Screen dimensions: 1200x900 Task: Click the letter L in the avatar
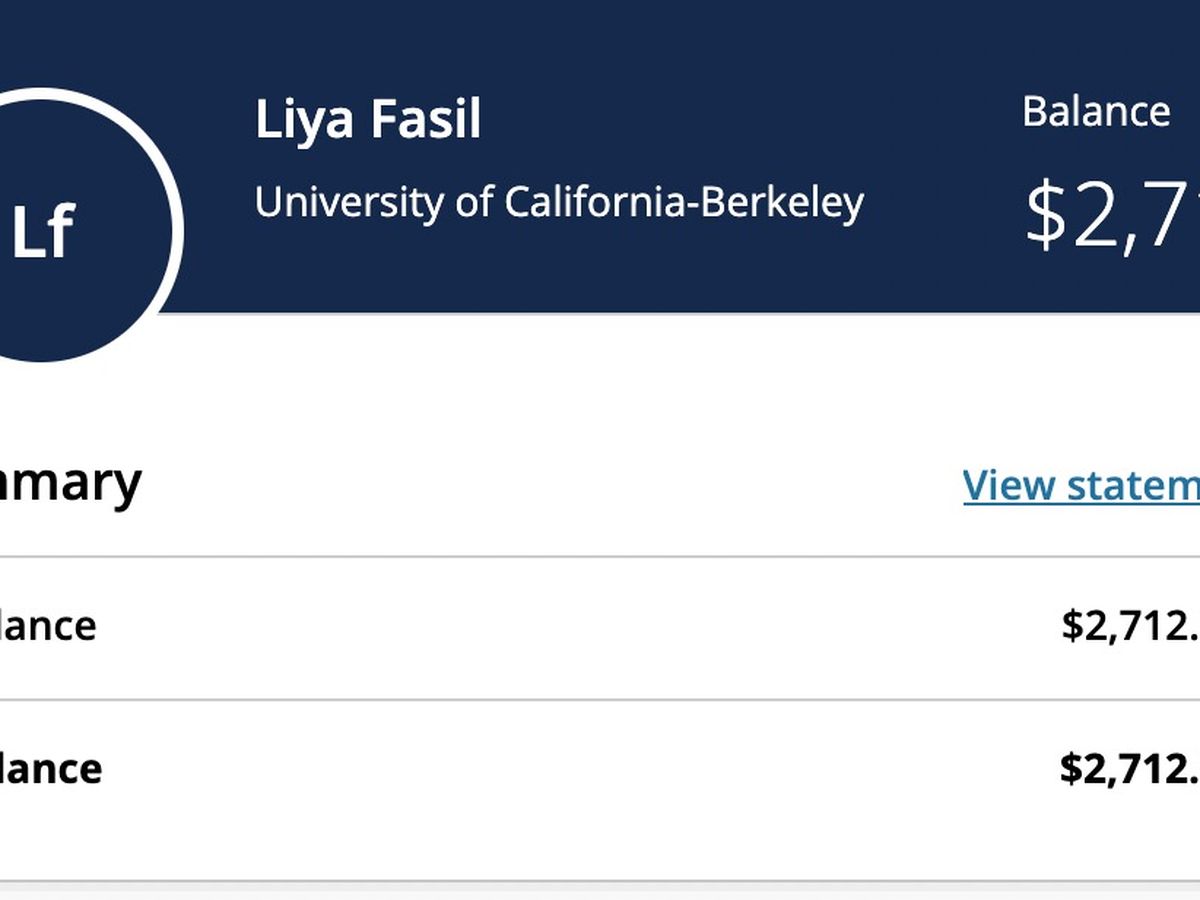28,232
